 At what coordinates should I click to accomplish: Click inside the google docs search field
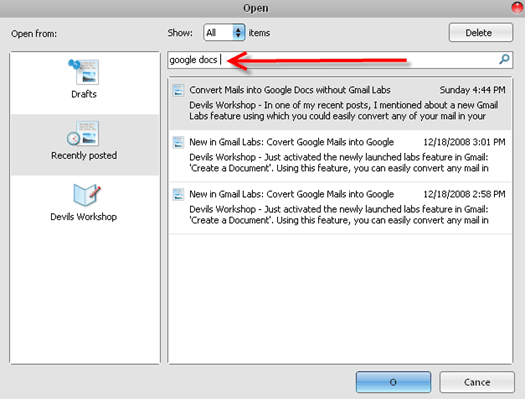pos(340,60)
